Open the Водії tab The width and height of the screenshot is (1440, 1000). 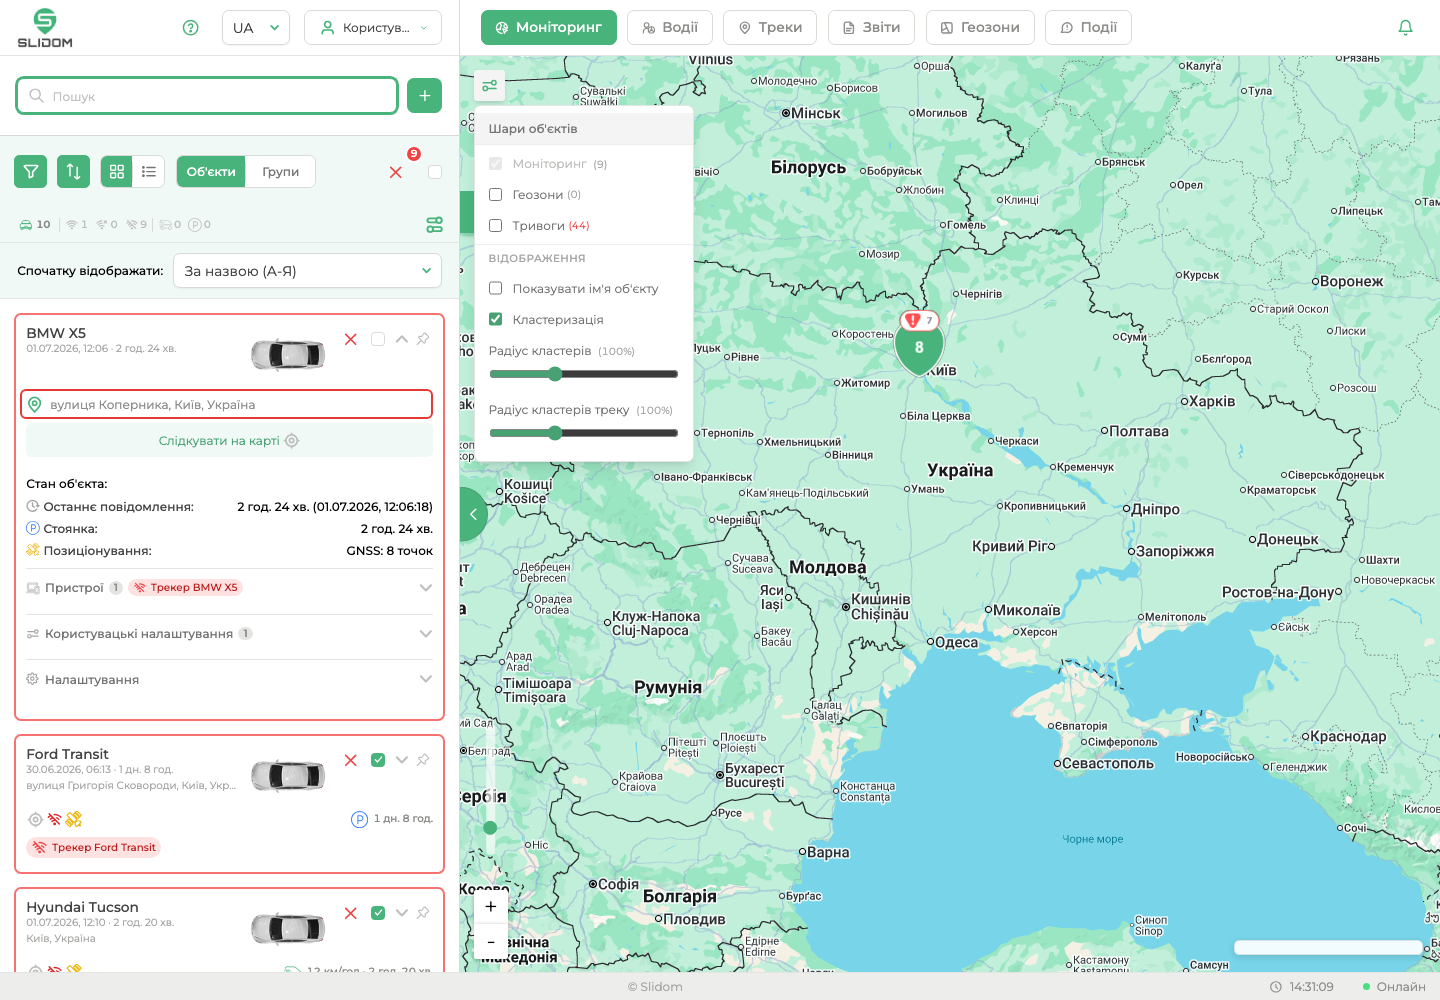[x=670, y=28]
